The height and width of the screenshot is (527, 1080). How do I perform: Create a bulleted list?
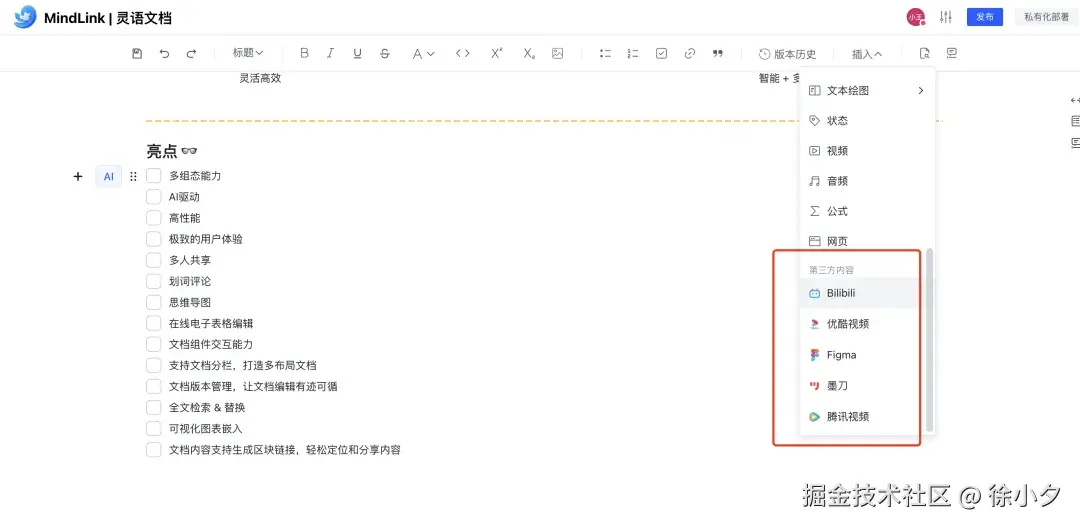click(x=605, y=54)
